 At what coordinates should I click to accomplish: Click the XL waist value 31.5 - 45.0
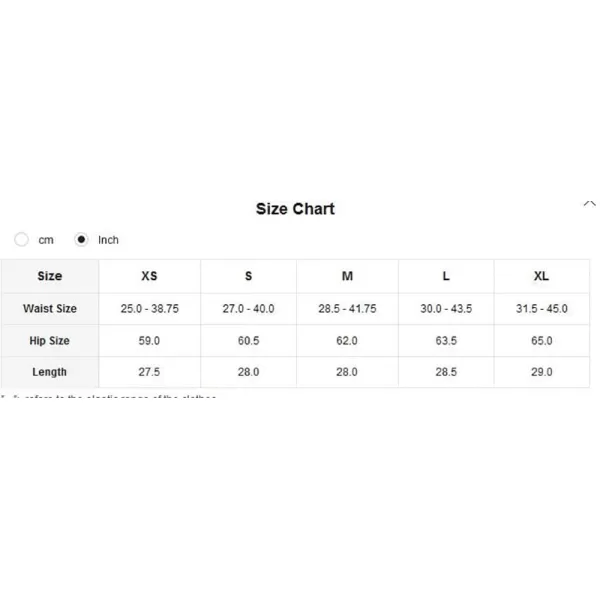tap(541, 308)
